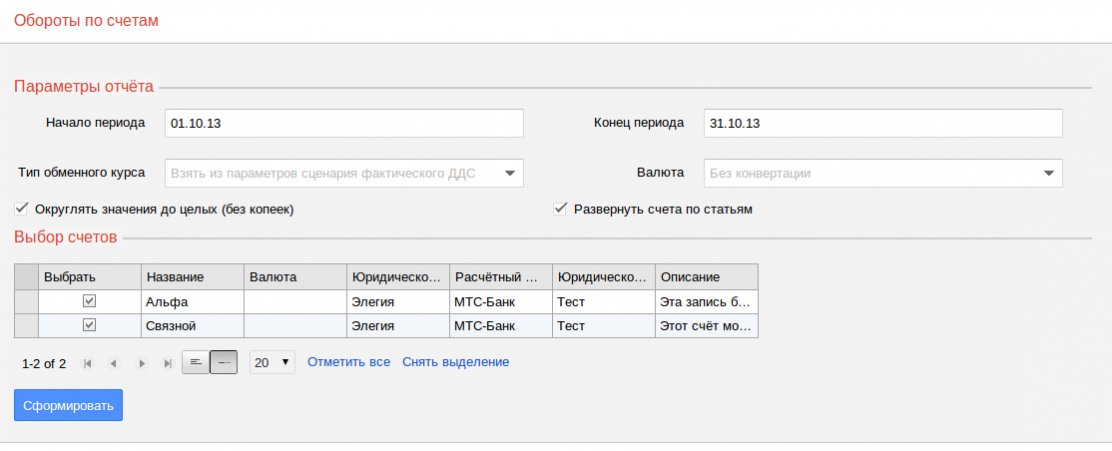Viewport: 1112px width, 451px height.
Task: Click the next page arrow
Action: (141, 363)
